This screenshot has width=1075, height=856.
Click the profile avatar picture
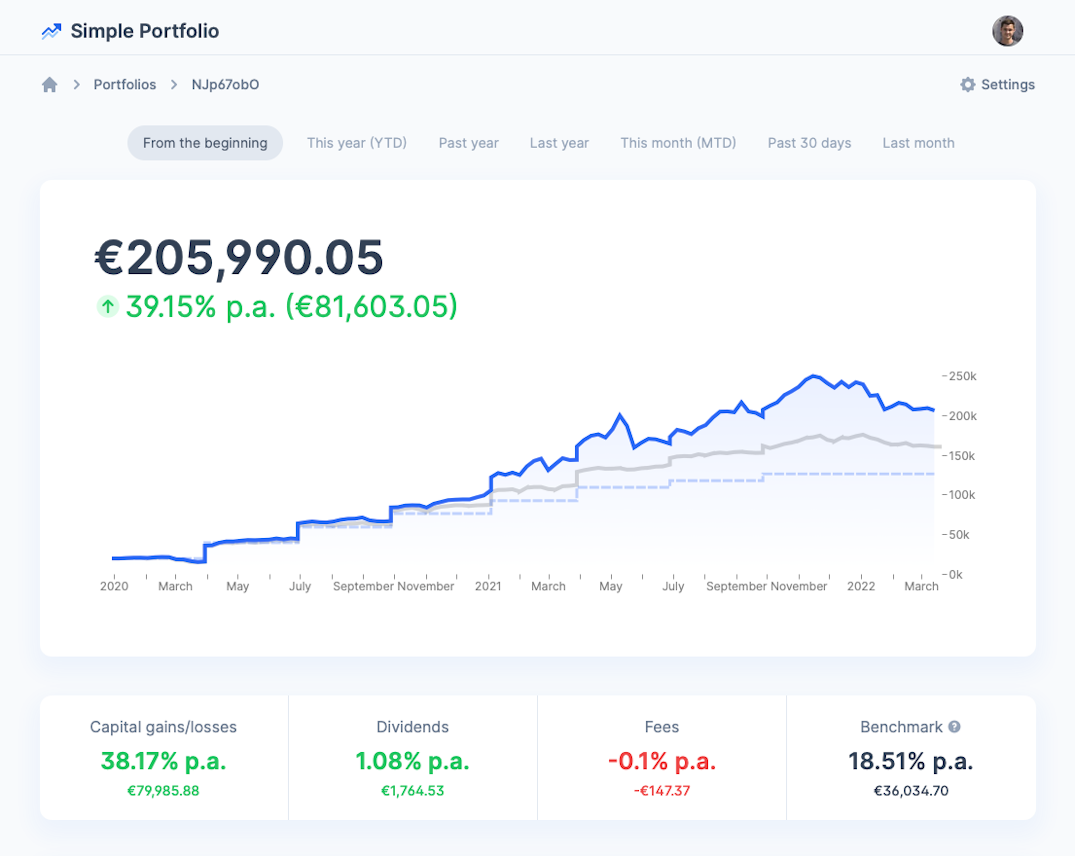(x=1007, y=31)
